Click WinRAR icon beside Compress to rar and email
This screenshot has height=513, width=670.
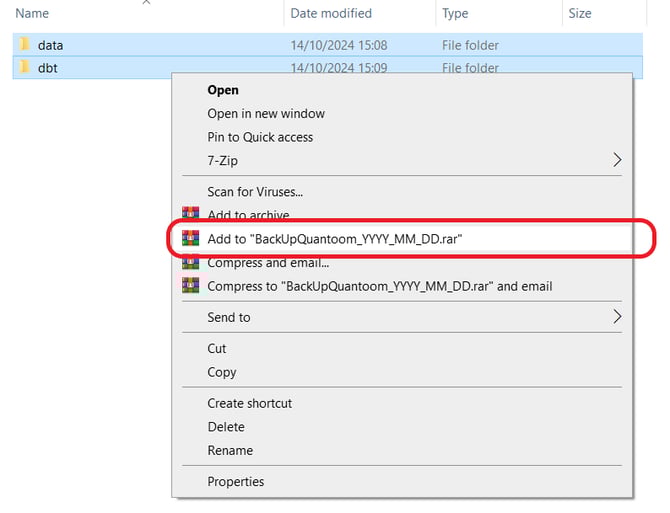[x=190, y=286]
